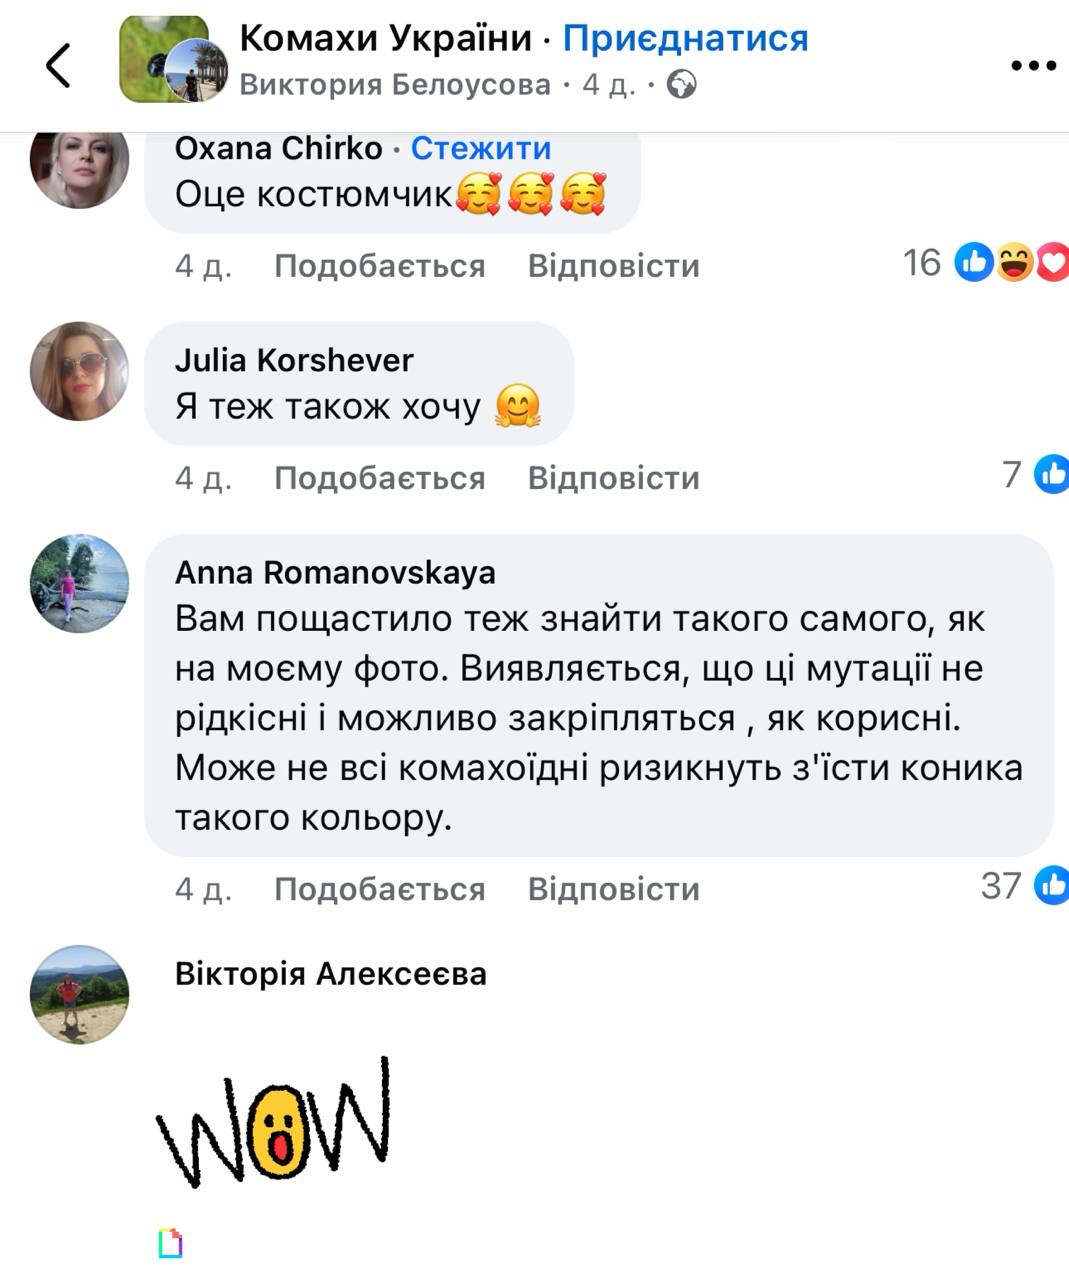Tap the small sticker pack icon below WOW

[171, 1243]
